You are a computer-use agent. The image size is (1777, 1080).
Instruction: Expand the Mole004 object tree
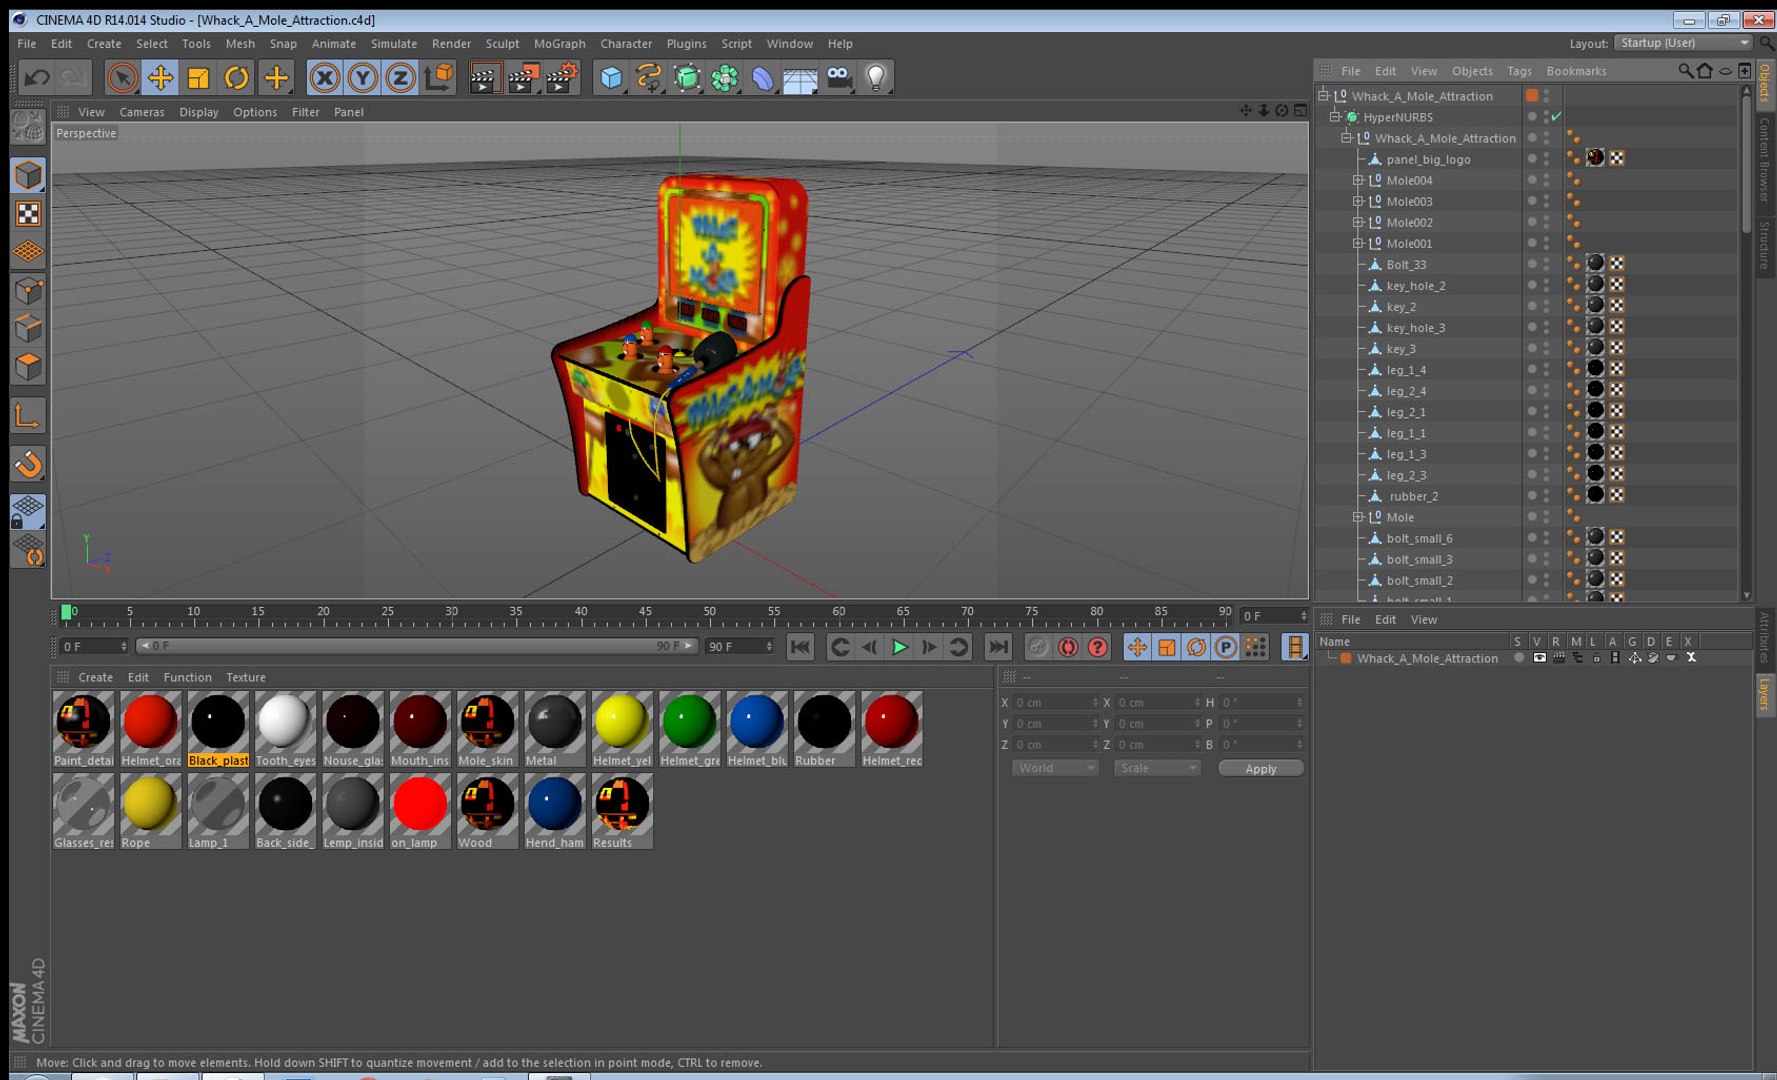click(1358, 181)
